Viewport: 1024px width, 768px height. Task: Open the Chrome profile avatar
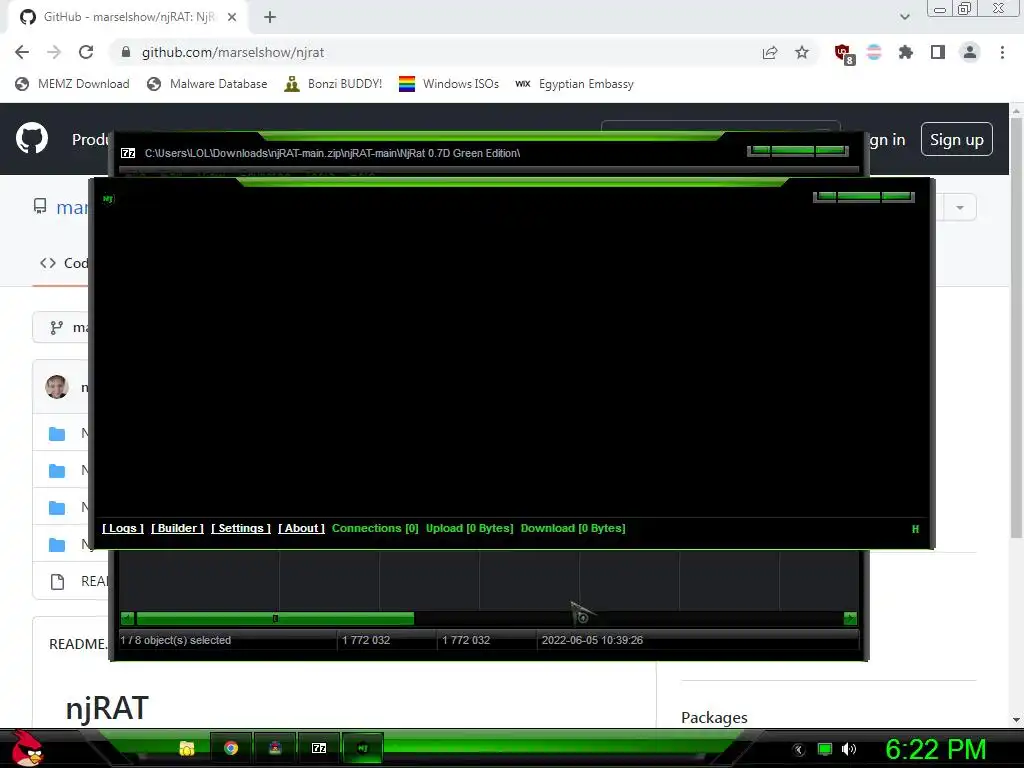tap(970, 52)
